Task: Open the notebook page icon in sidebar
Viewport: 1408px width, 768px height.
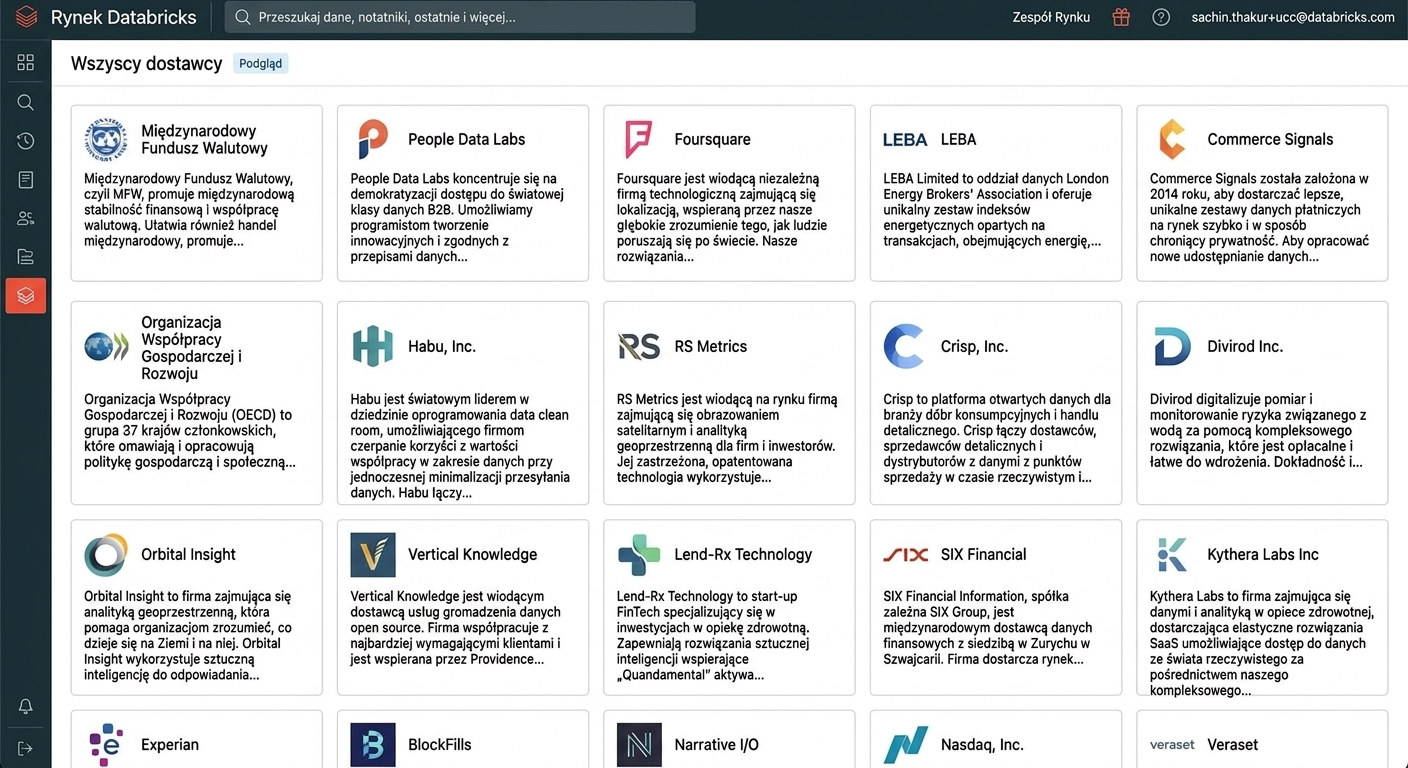Action: tap(26, 180)
